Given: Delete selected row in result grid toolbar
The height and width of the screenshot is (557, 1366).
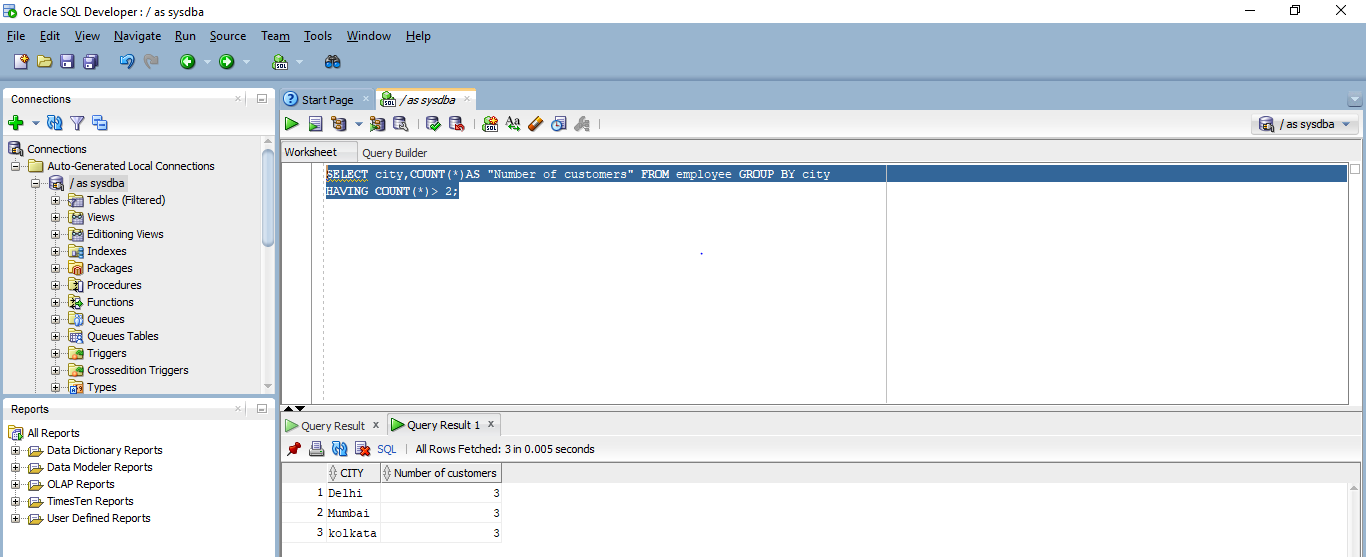Looking at the screenshot, I should pos(363,449).
